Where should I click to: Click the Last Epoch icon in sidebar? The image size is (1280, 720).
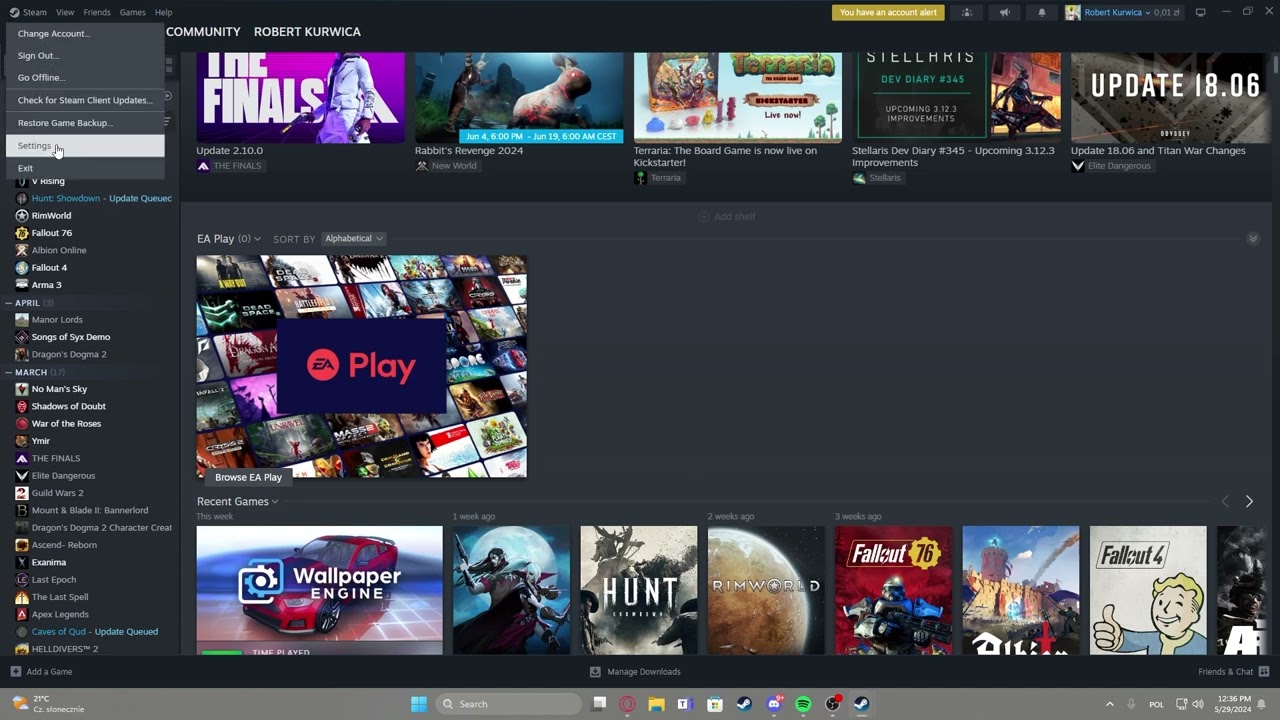click(x=22, y=579)
